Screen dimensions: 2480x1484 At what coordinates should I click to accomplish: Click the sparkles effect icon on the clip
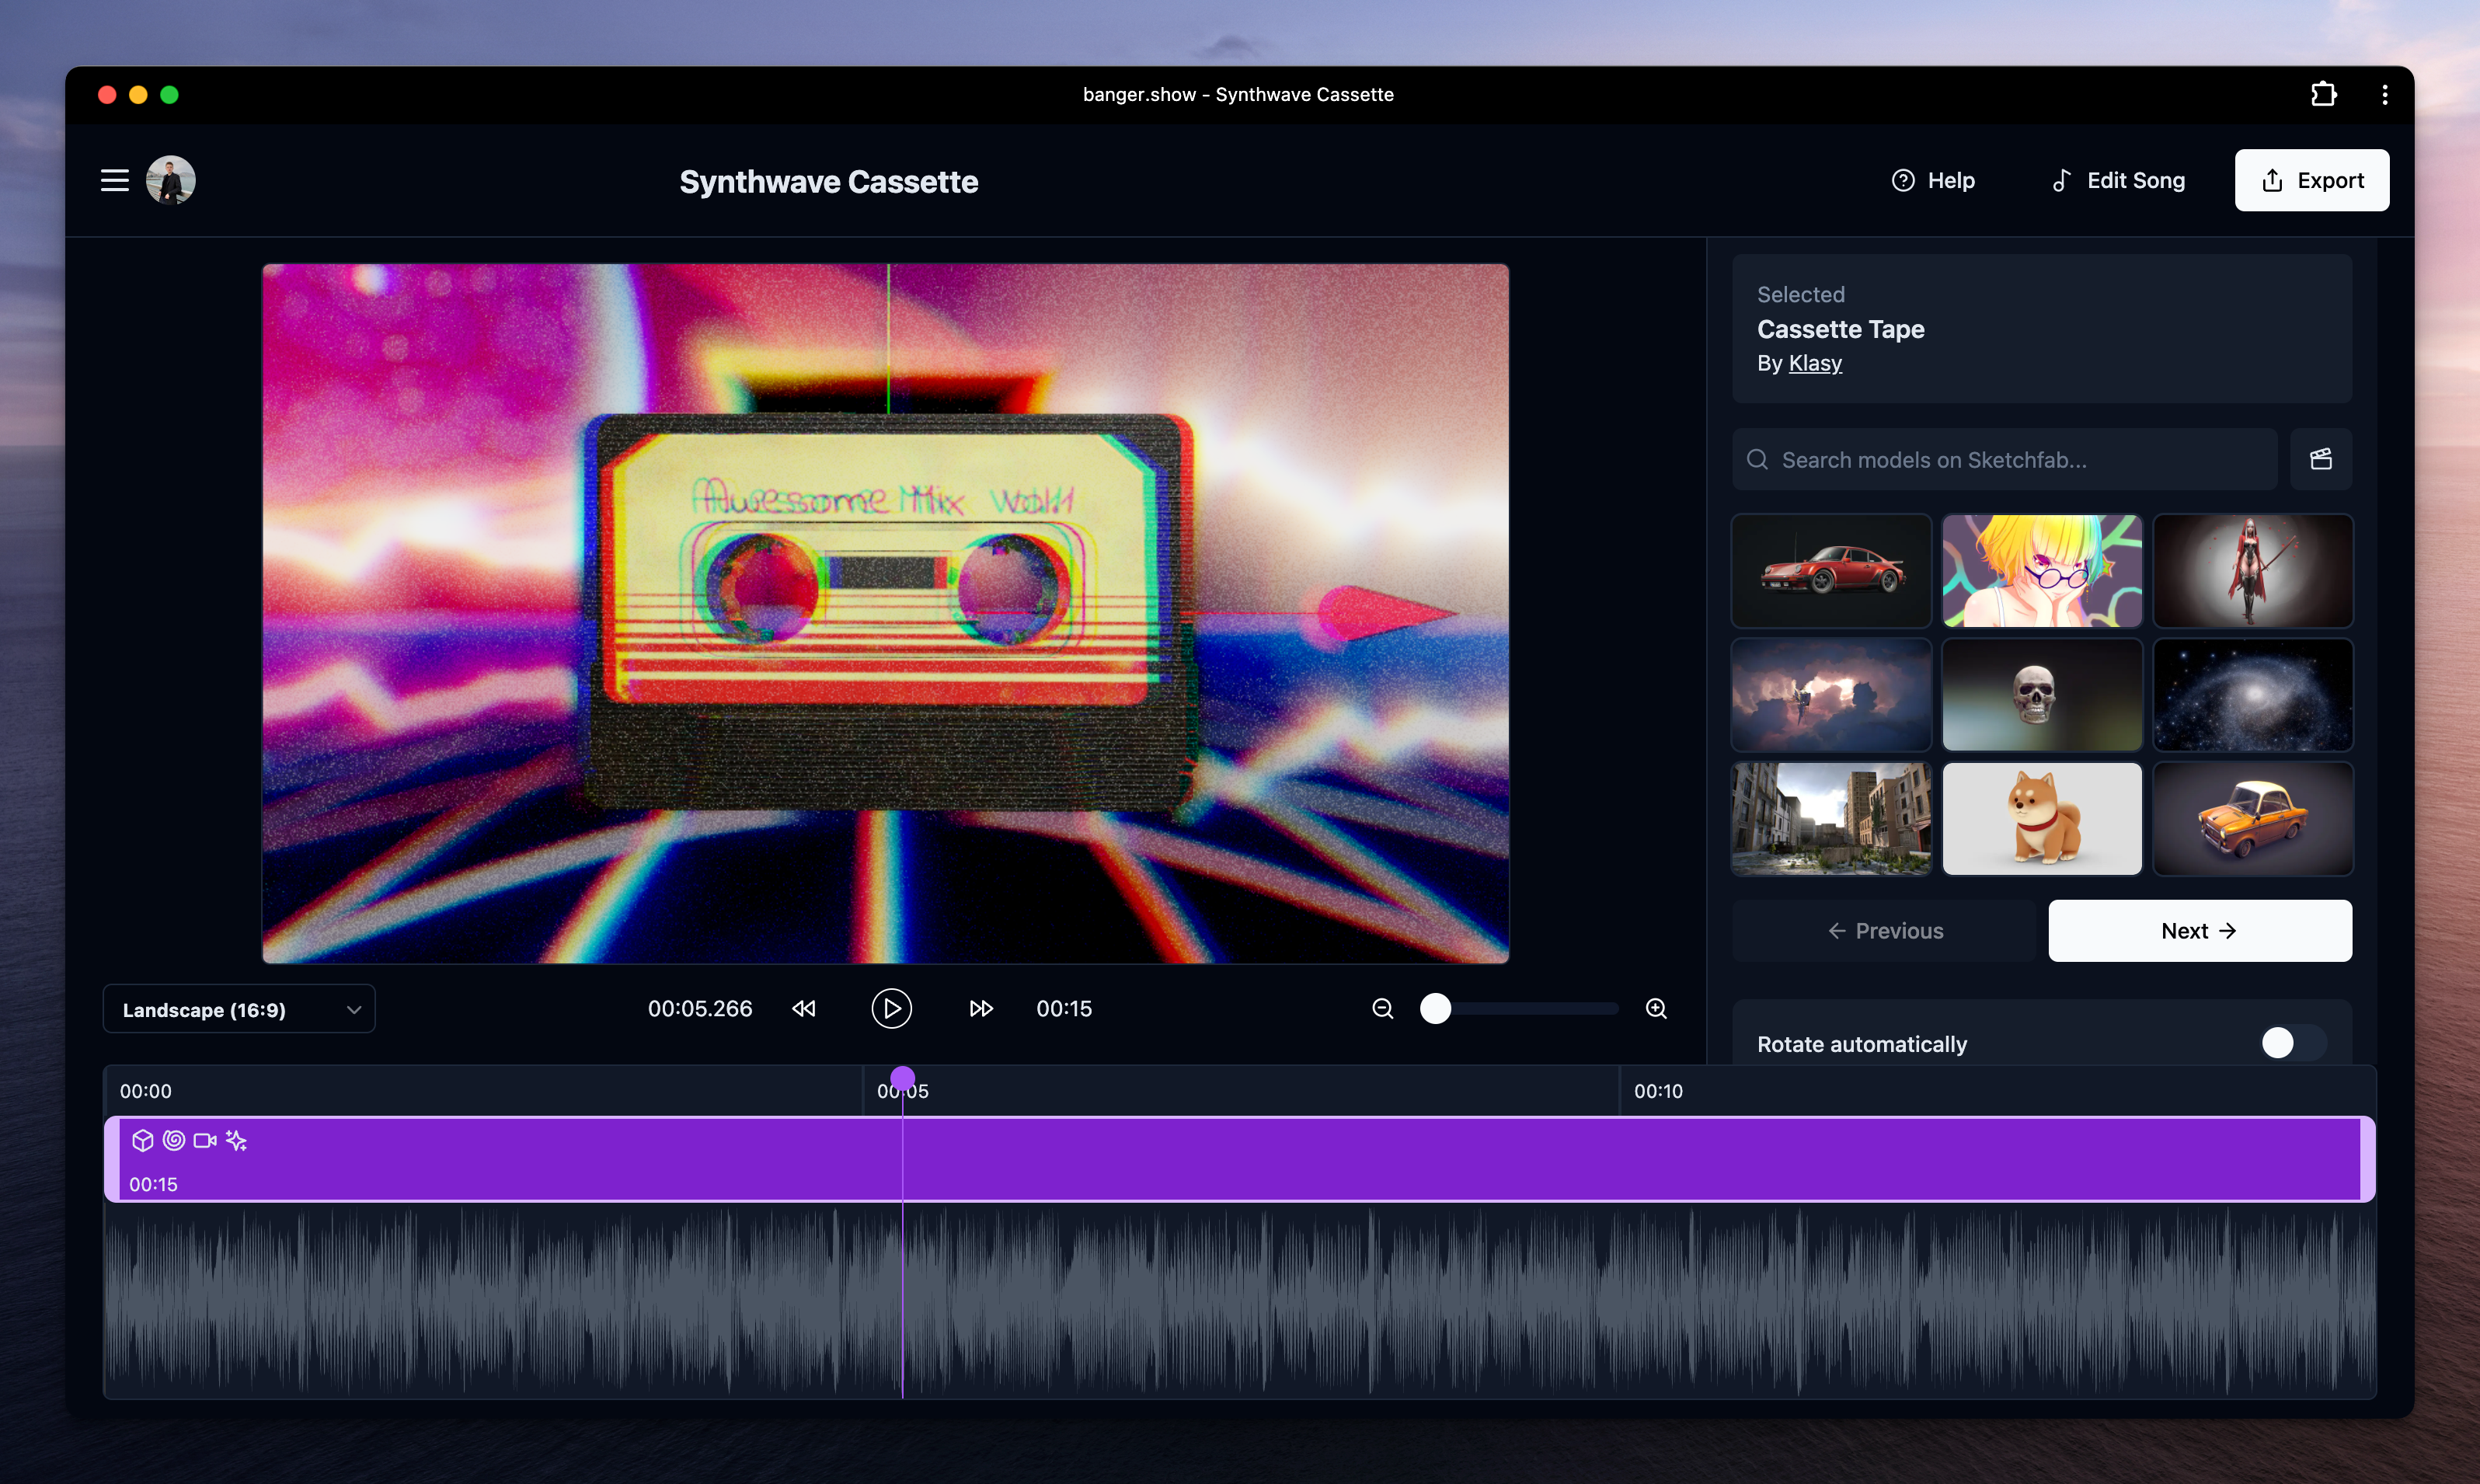236,1140
